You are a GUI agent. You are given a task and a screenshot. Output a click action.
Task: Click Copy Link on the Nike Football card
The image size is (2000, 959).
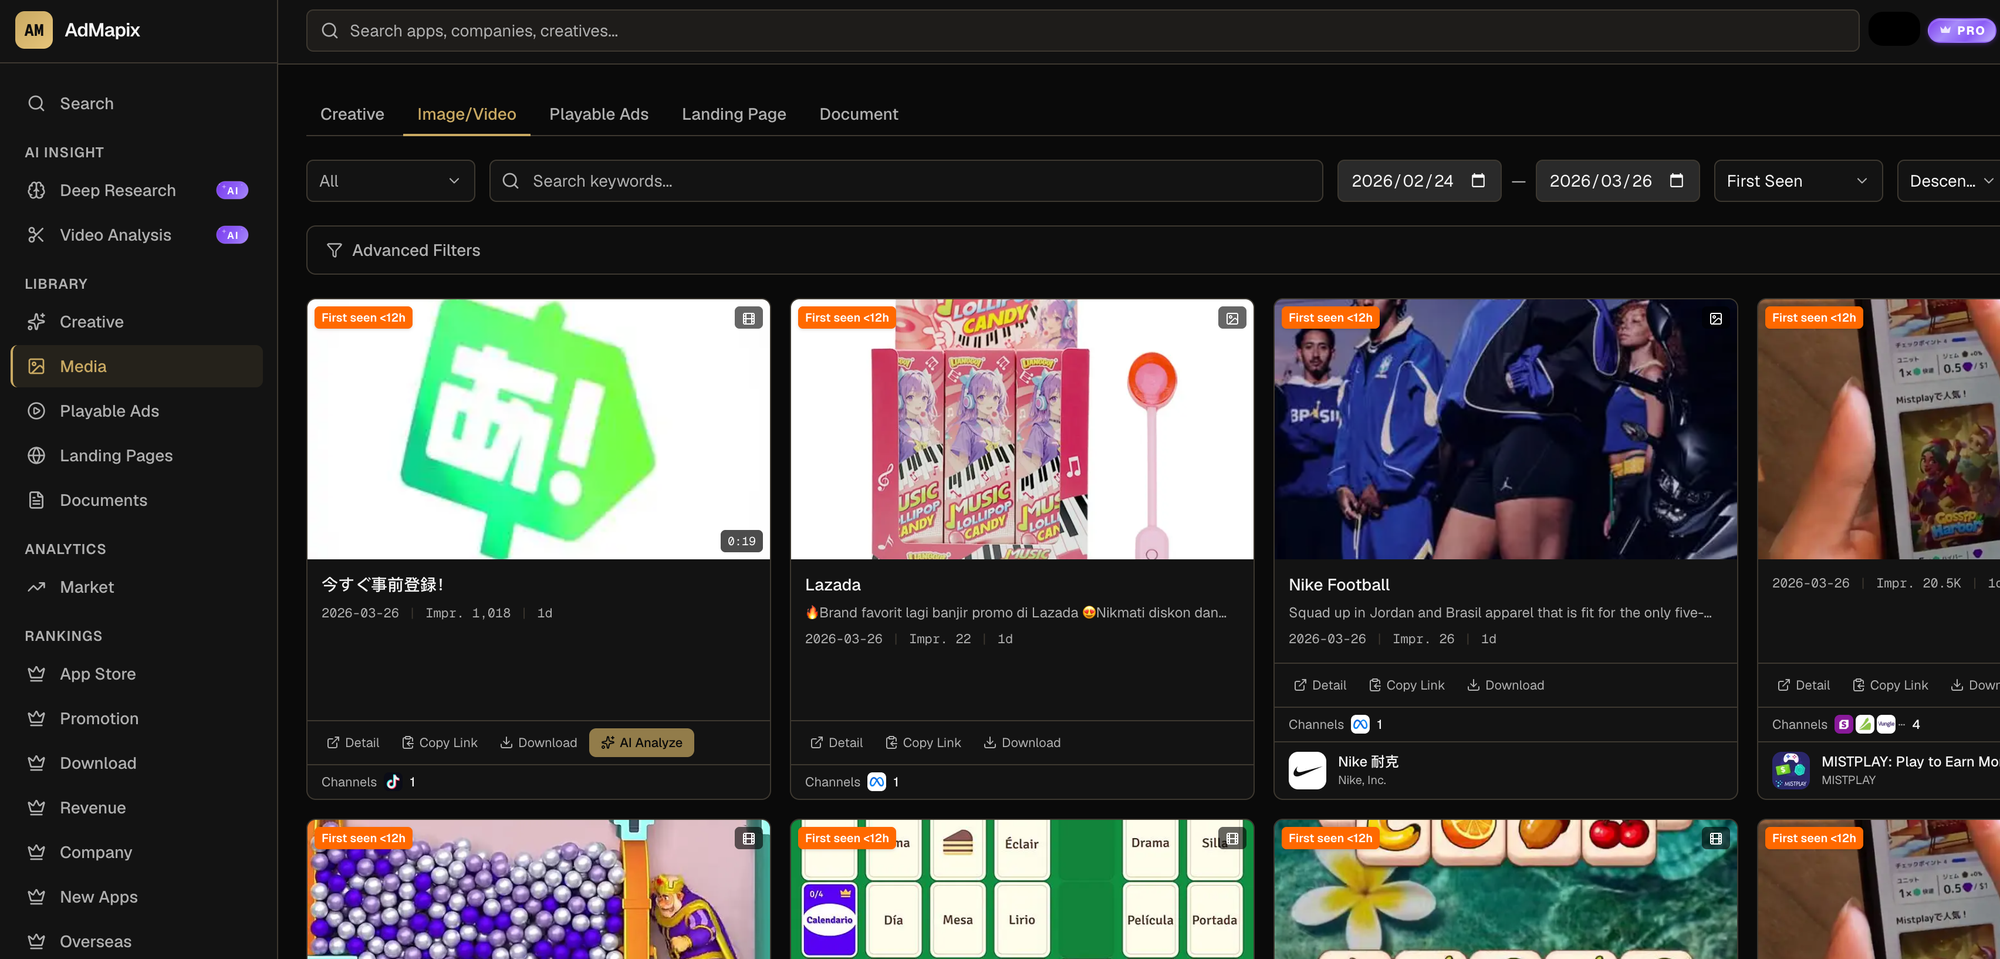tap(1406, 685)
